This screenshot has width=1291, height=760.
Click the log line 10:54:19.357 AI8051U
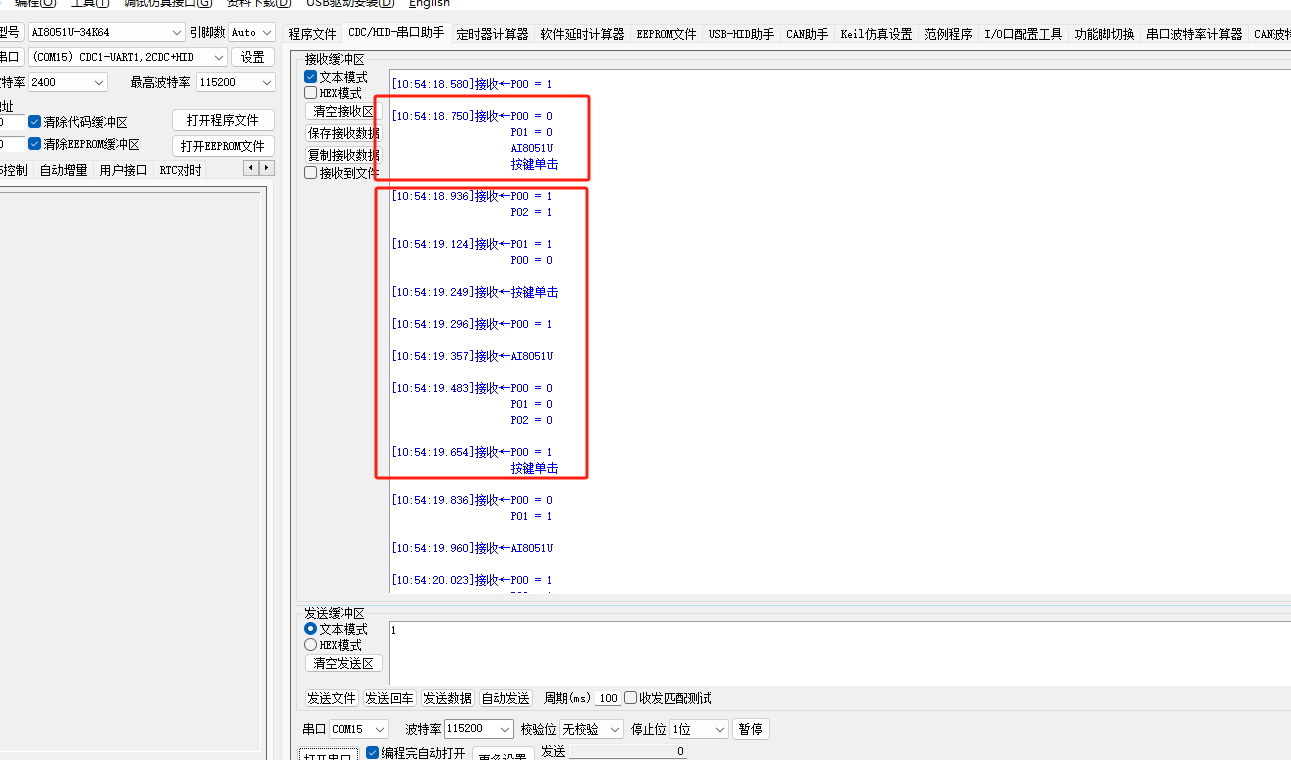coord(472,356)
